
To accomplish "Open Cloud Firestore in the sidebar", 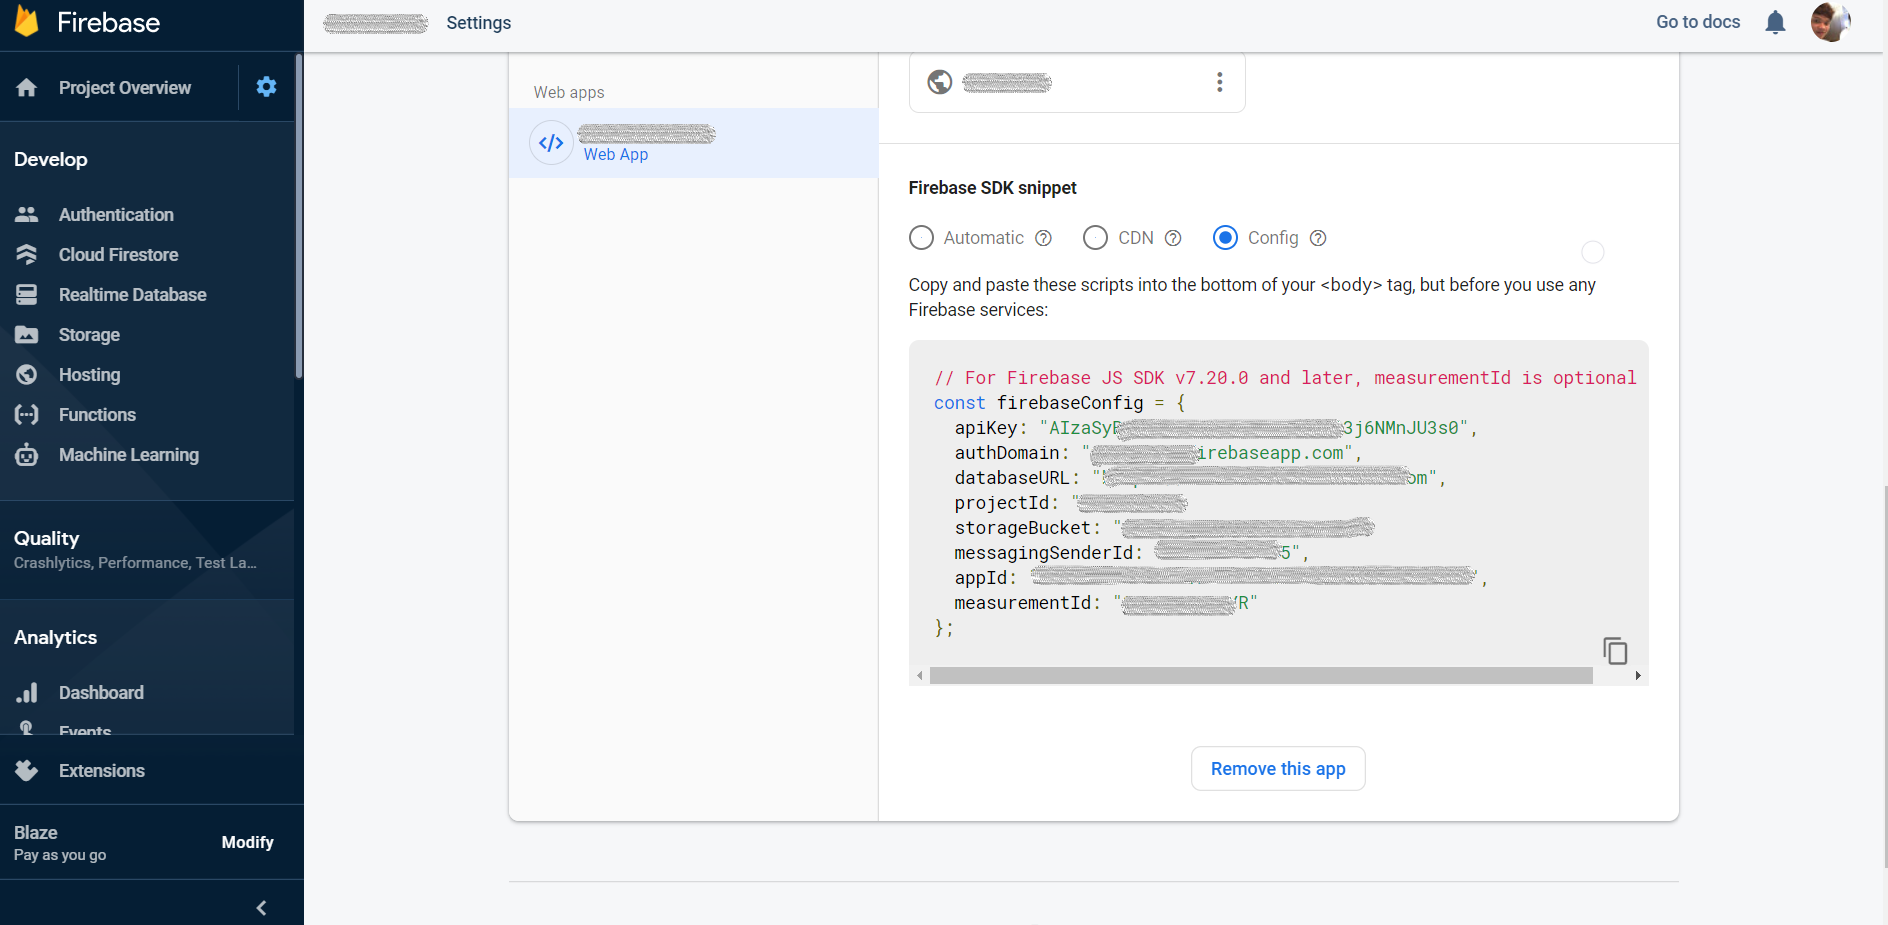I will (118, 255).
